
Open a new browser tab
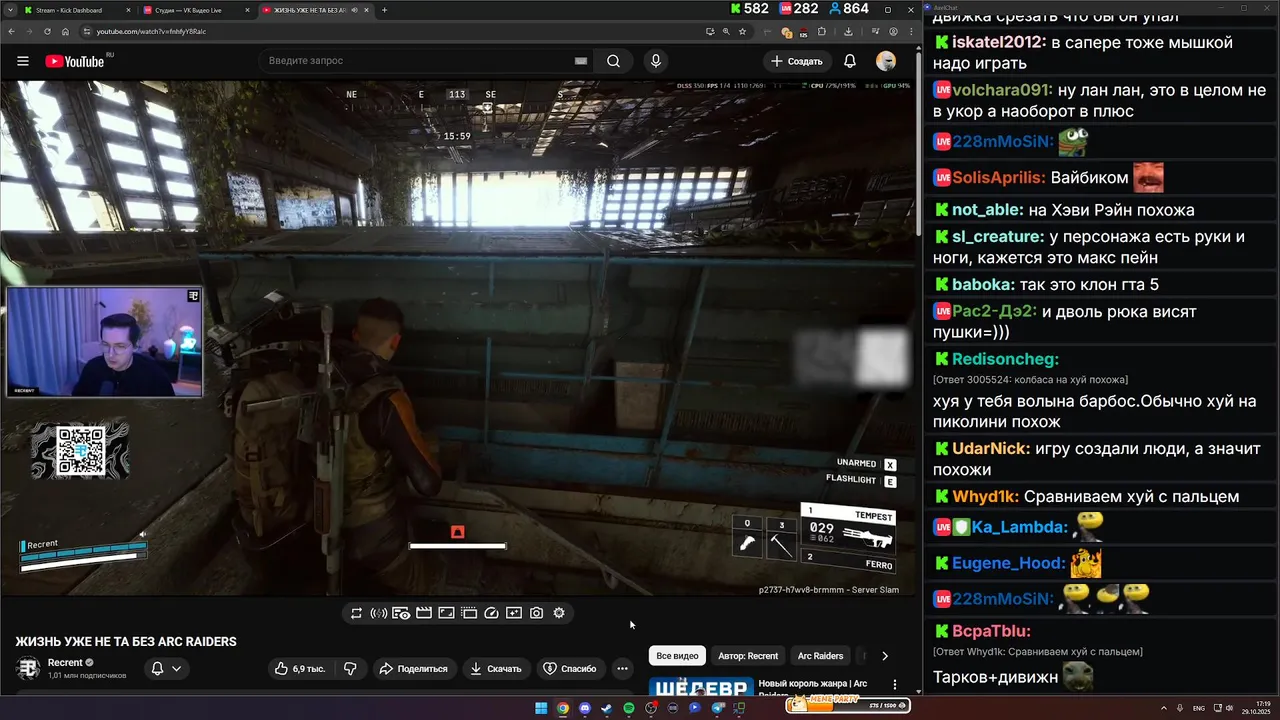click(384, 10)
